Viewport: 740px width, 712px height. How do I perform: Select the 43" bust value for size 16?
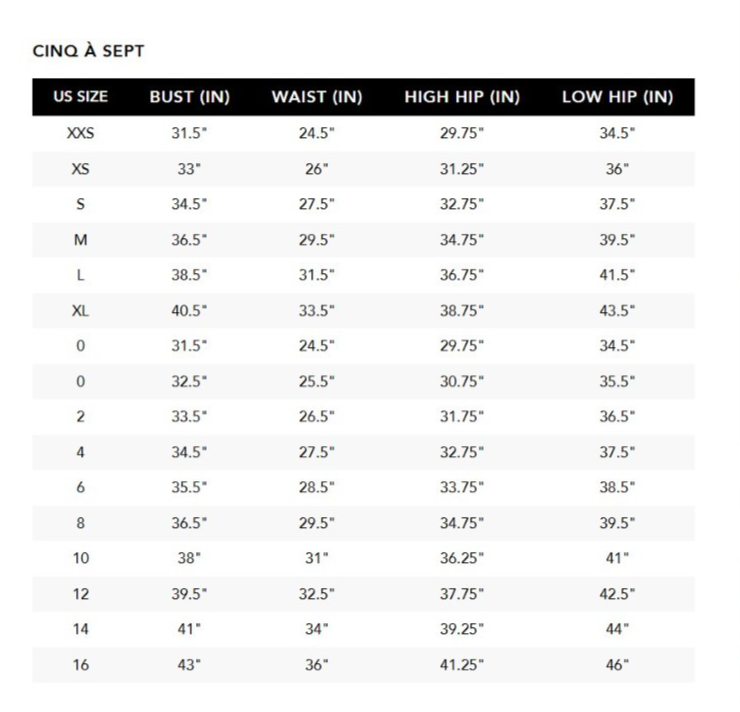pyautogui.click(x=190, y=665)
